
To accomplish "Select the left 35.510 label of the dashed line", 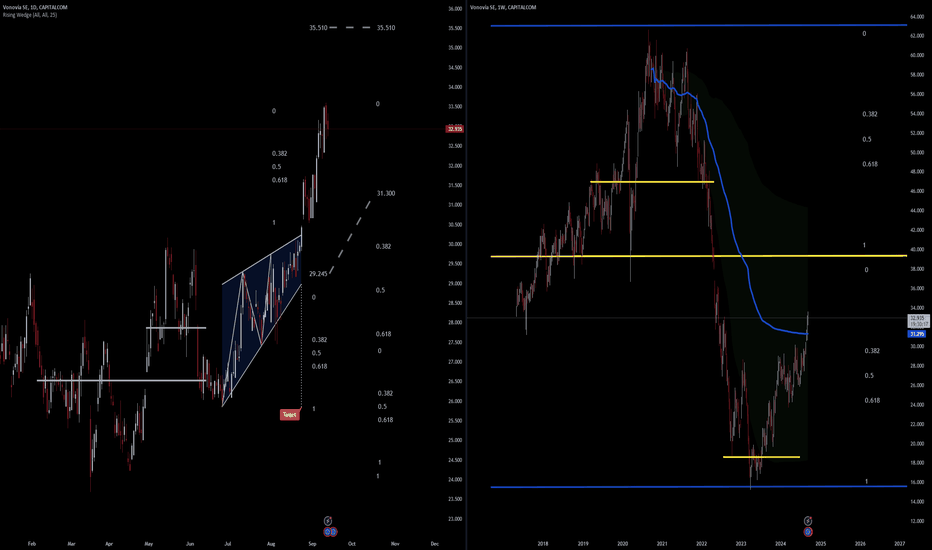I will click(318, 27).
